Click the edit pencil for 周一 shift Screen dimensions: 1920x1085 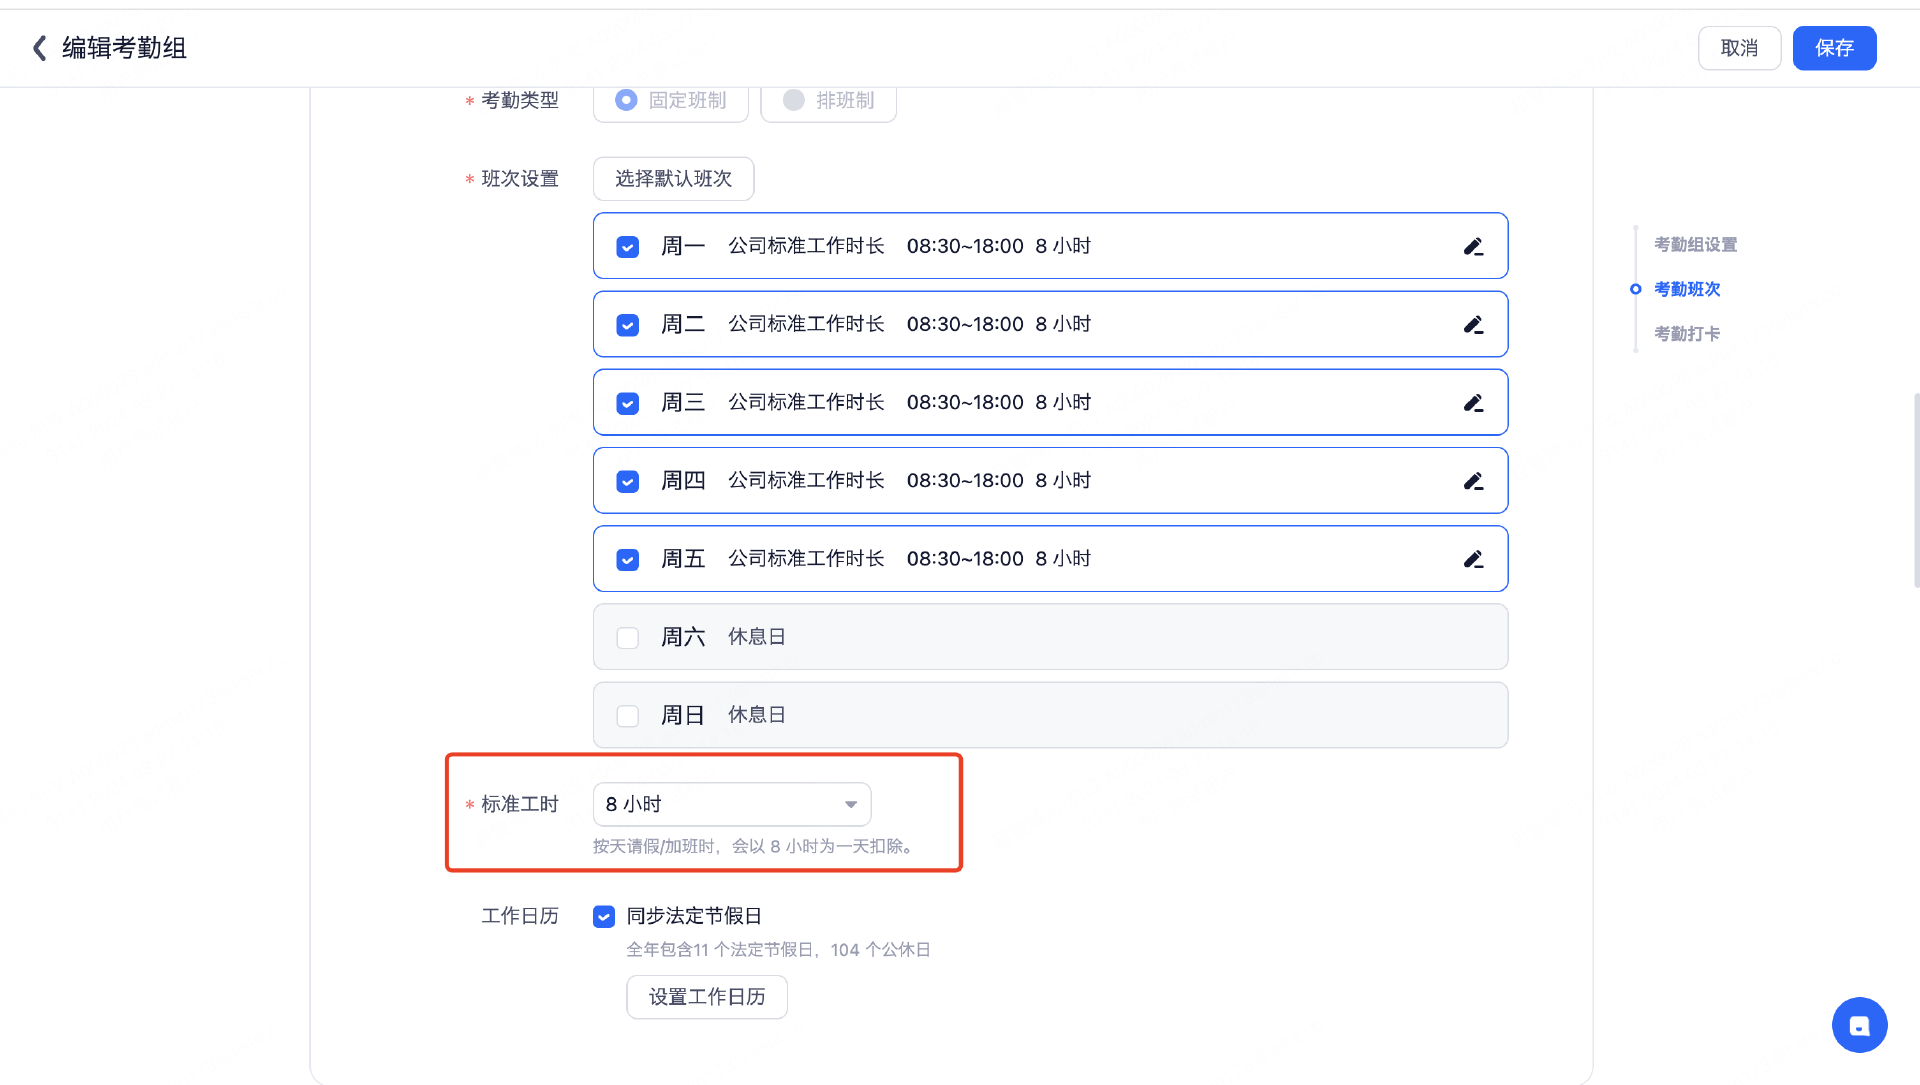tap(1473, 246)
